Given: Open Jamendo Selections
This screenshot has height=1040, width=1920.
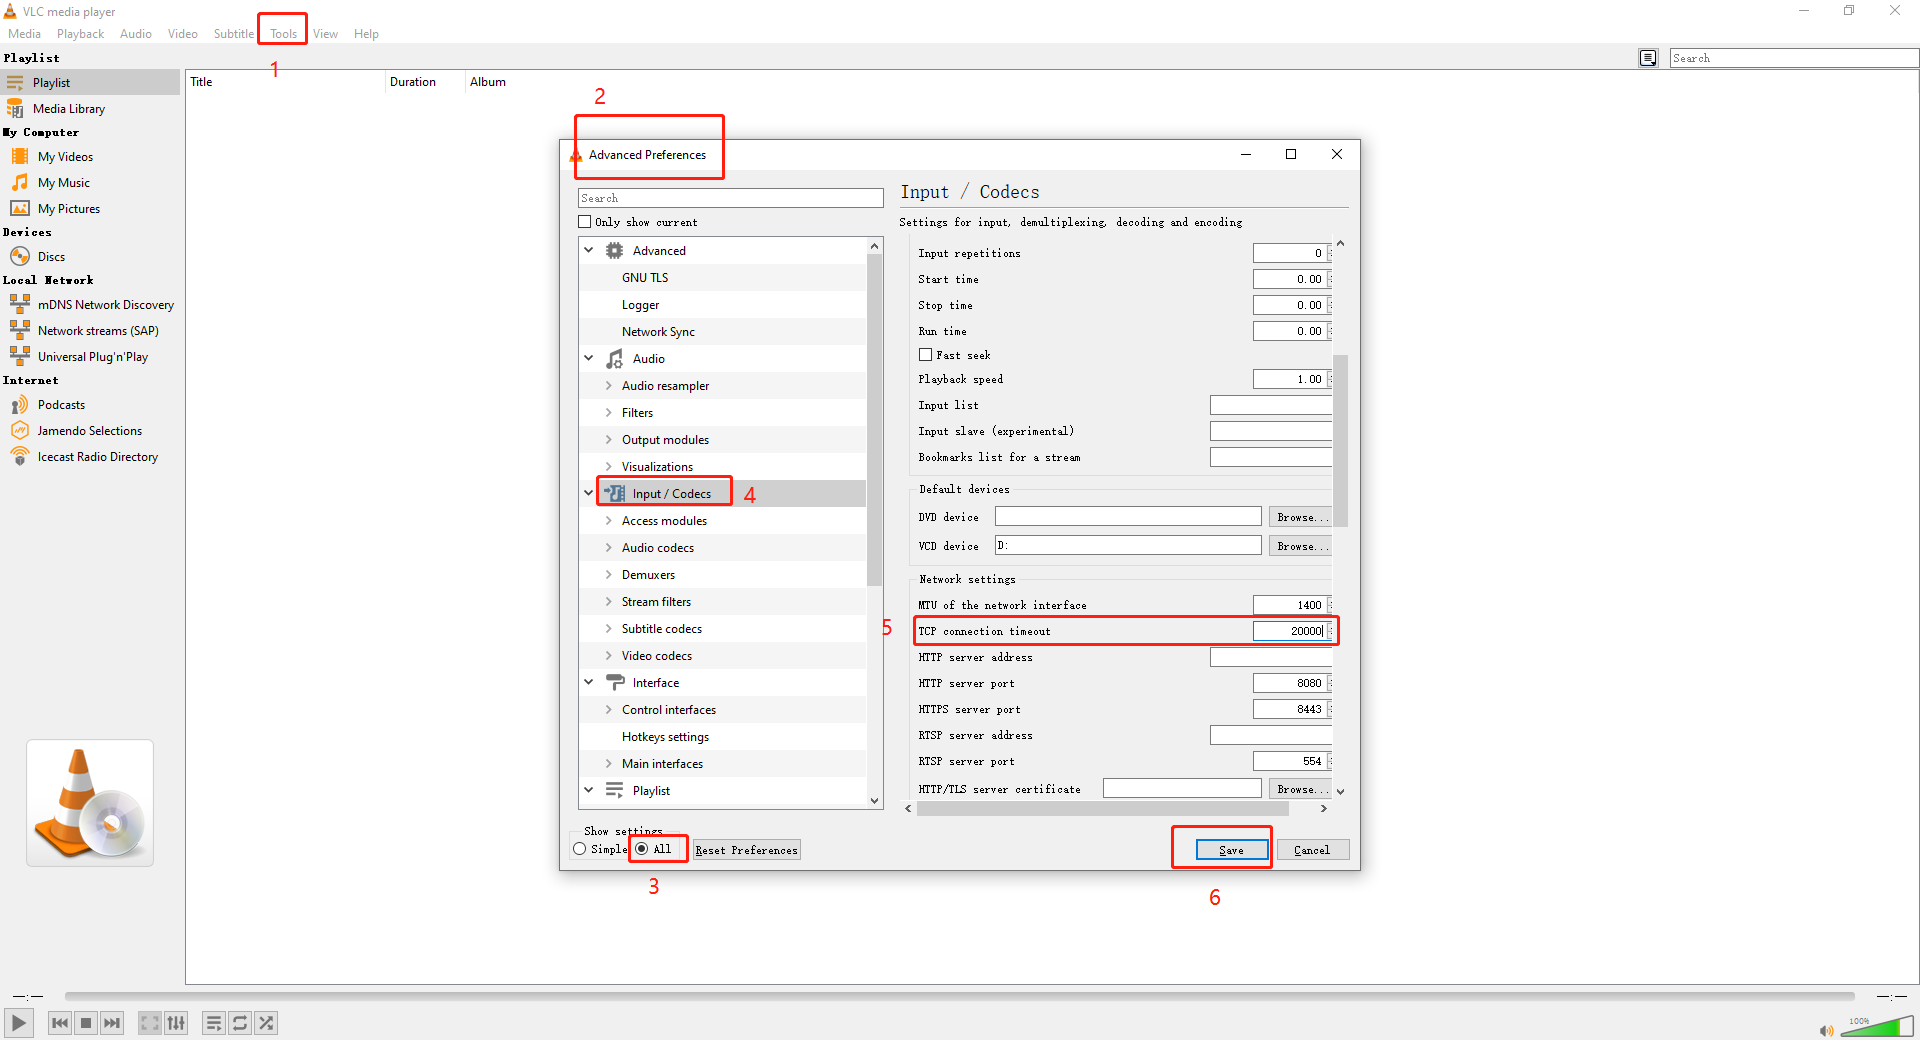Looking at the screenshot, I should pos(89,430).
